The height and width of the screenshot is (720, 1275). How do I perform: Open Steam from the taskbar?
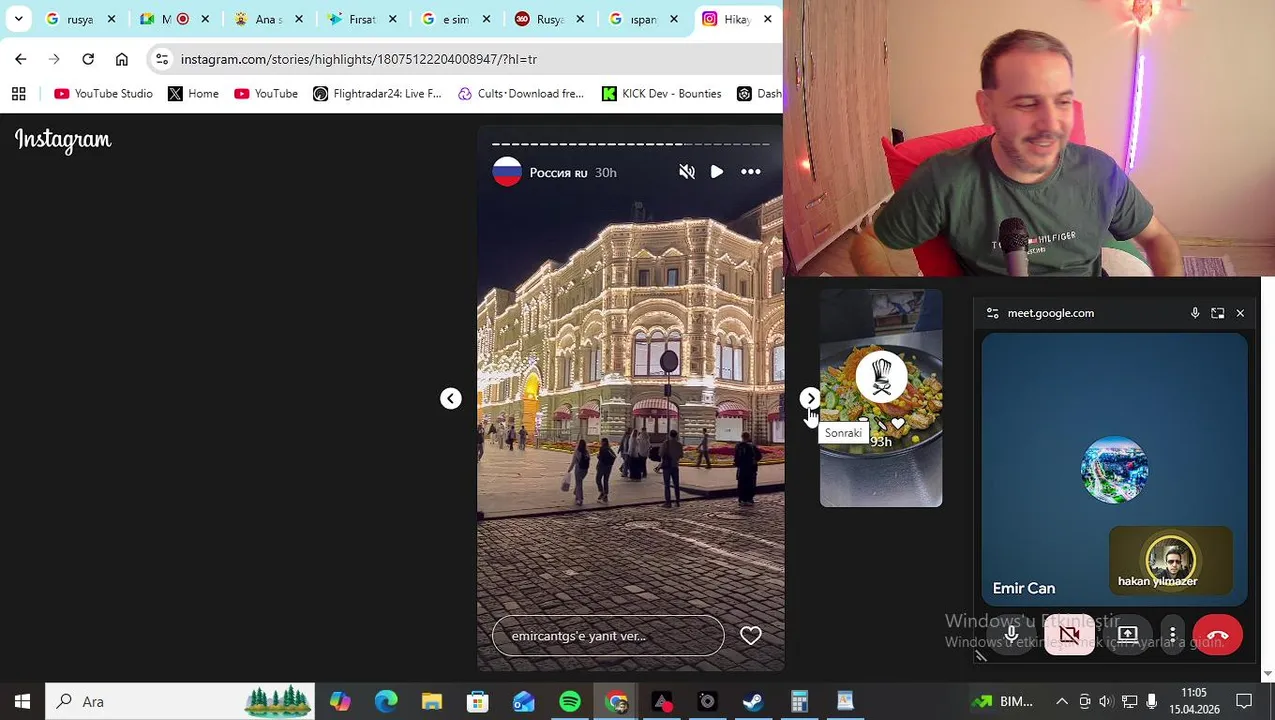pos(754,701)
